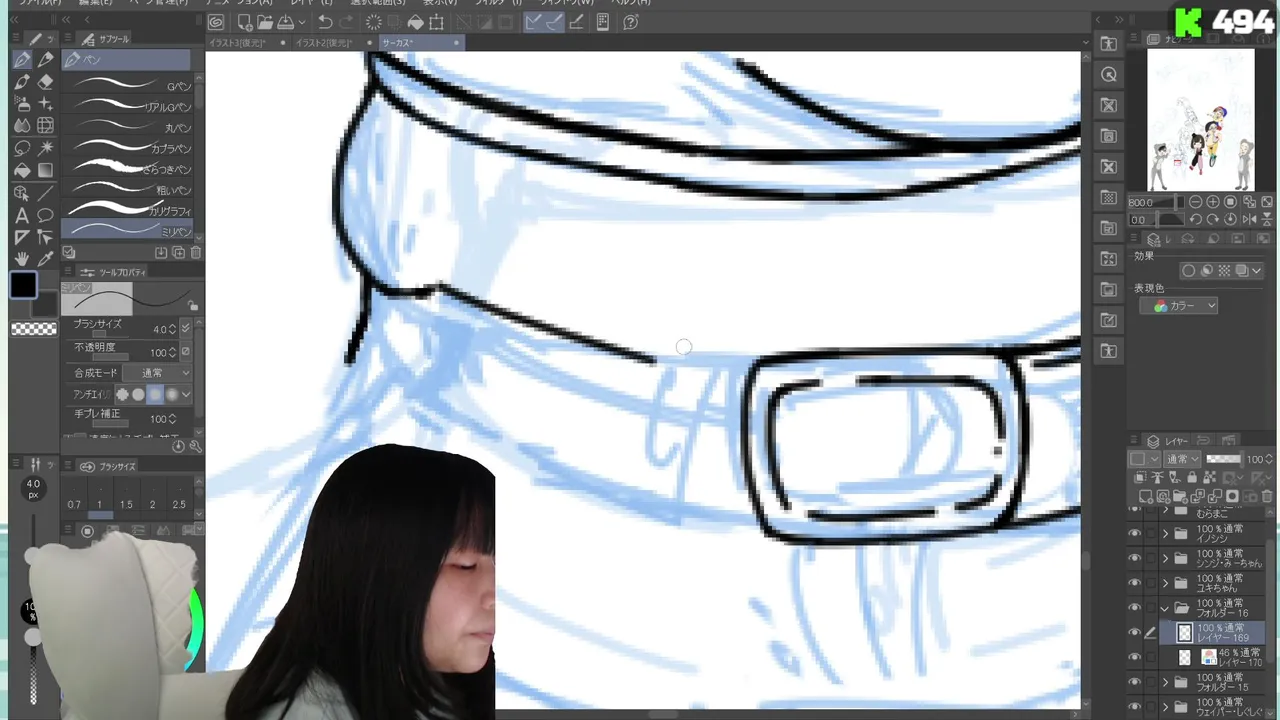Expand the ユキちゃん folder
This screenshot has width=1280, height=720.
pos(1165,583)
